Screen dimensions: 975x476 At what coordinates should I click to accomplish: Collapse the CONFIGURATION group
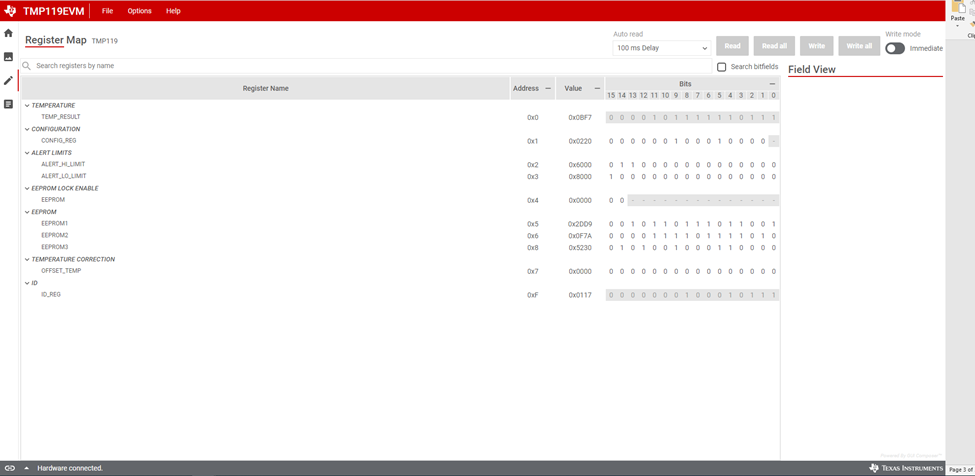(27, 129)
